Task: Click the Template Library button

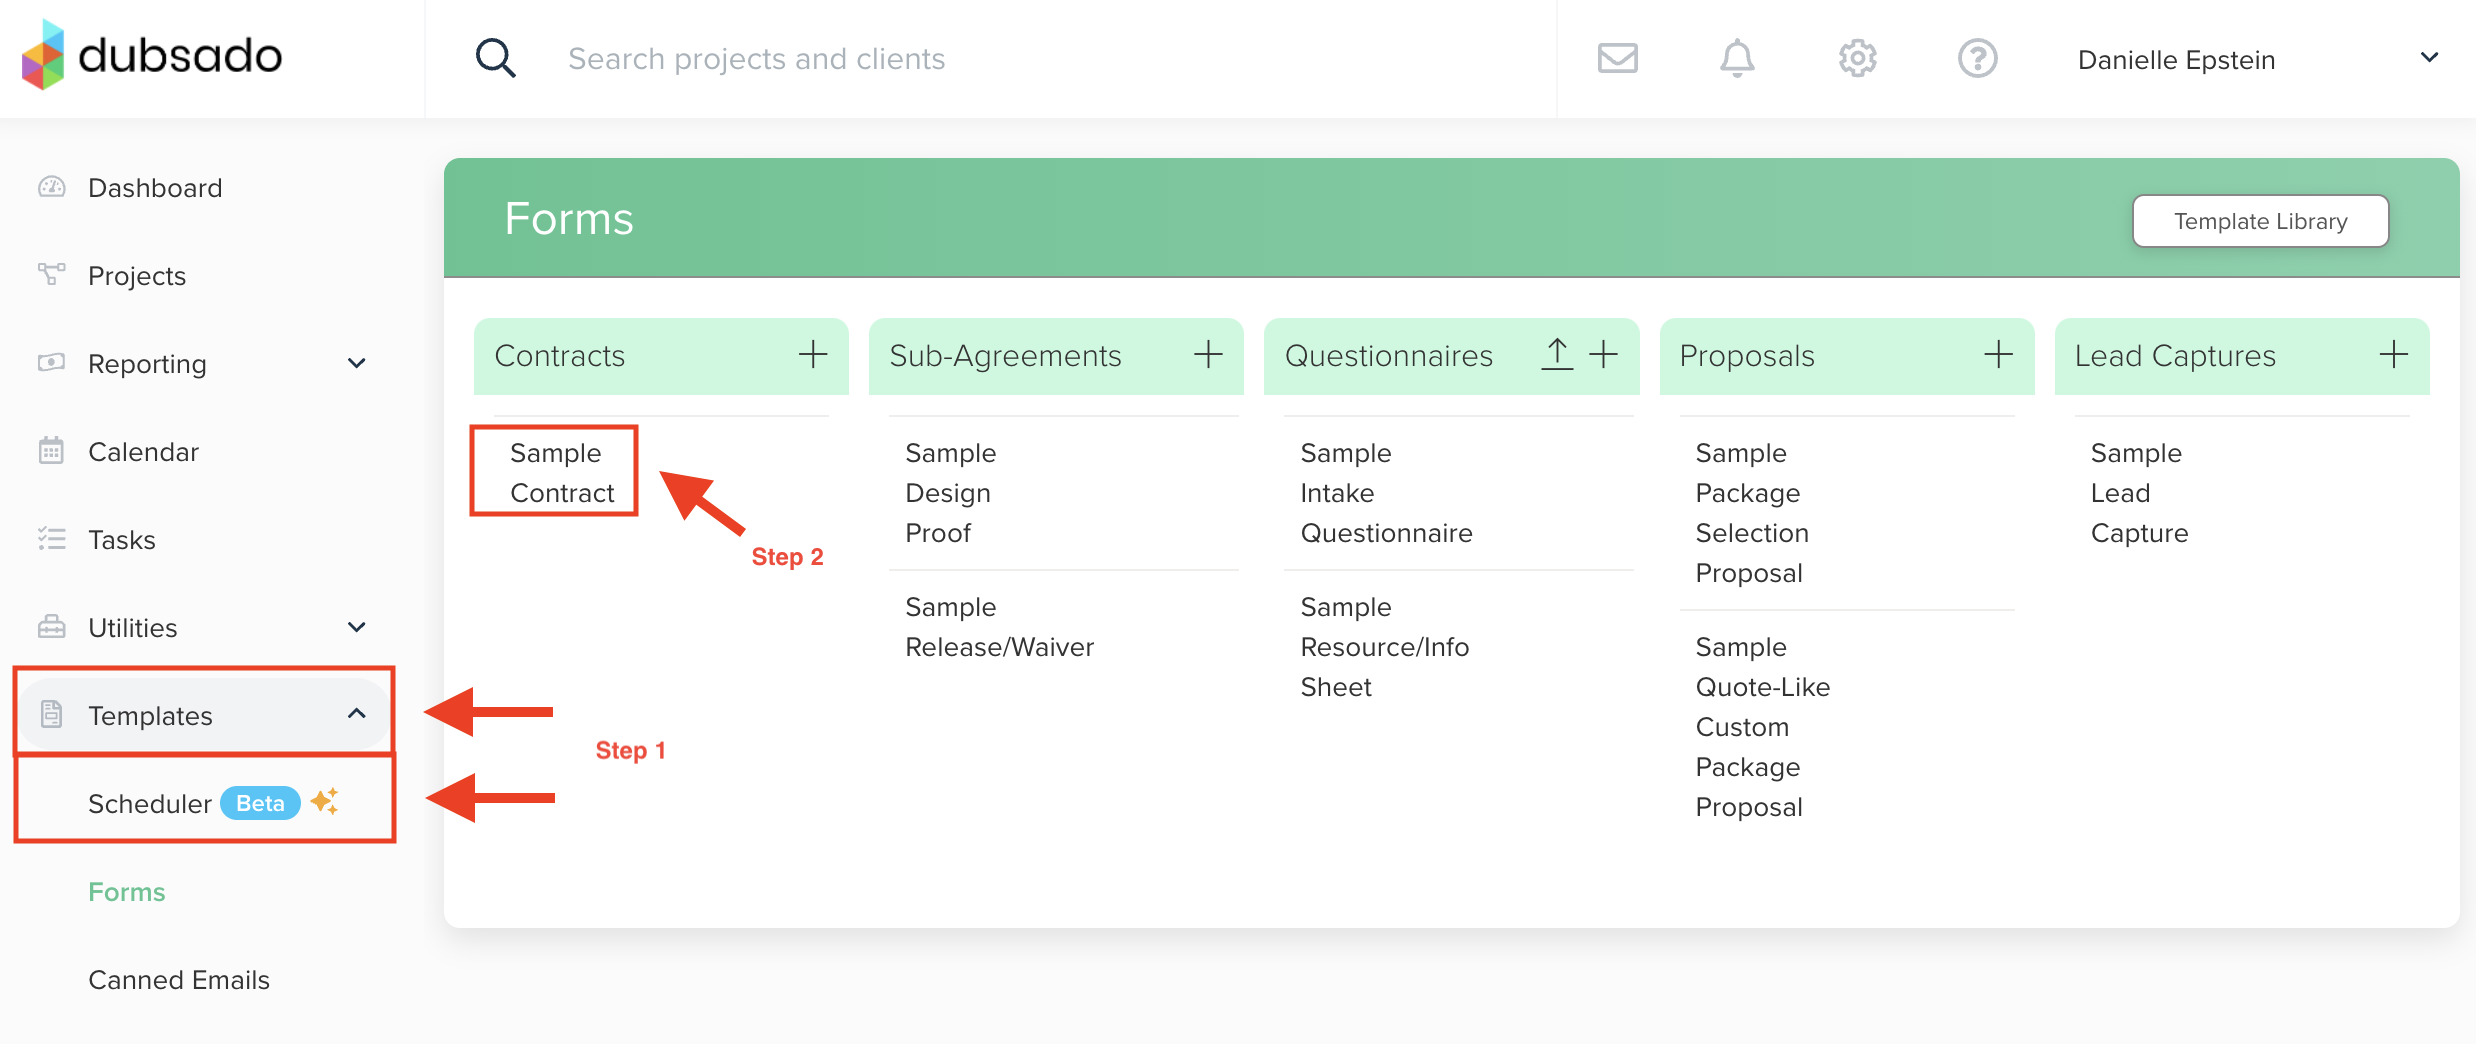Action: coord(2260,221)
